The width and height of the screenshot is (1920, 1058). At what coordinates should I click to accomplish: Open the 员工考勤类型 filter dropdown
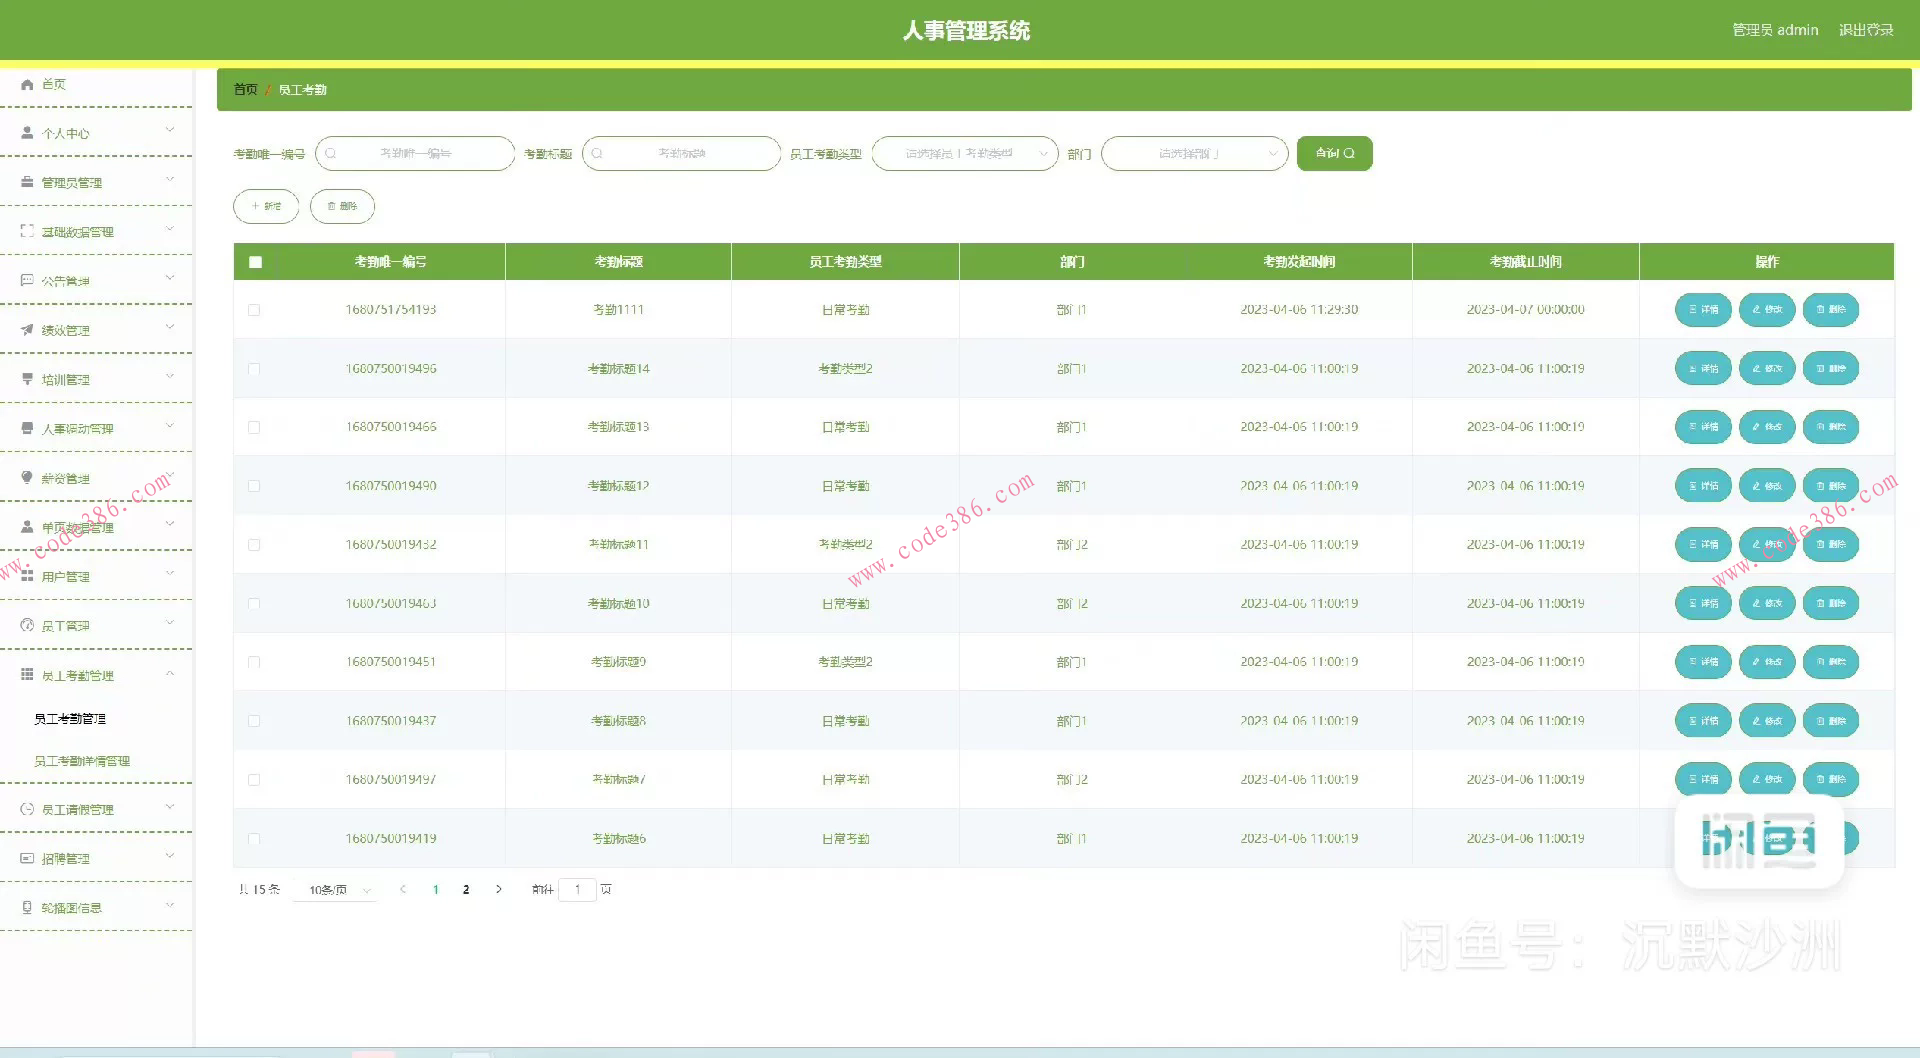coord(964,154)
